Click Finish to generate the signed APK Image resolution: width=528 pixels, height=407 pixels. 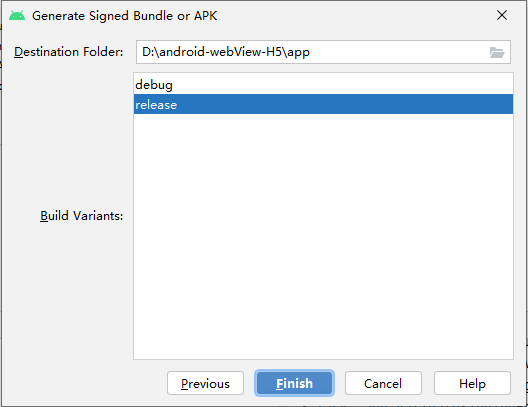(295, 383)
